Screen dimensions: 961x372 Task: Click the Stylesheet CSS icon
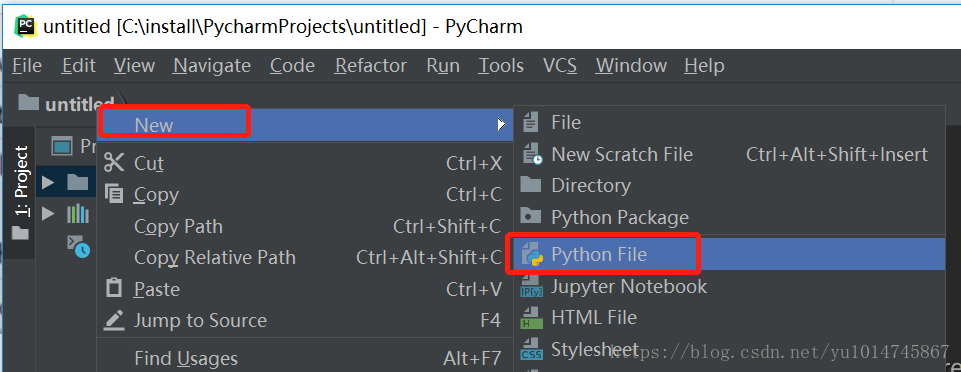(x=531, y=349)
